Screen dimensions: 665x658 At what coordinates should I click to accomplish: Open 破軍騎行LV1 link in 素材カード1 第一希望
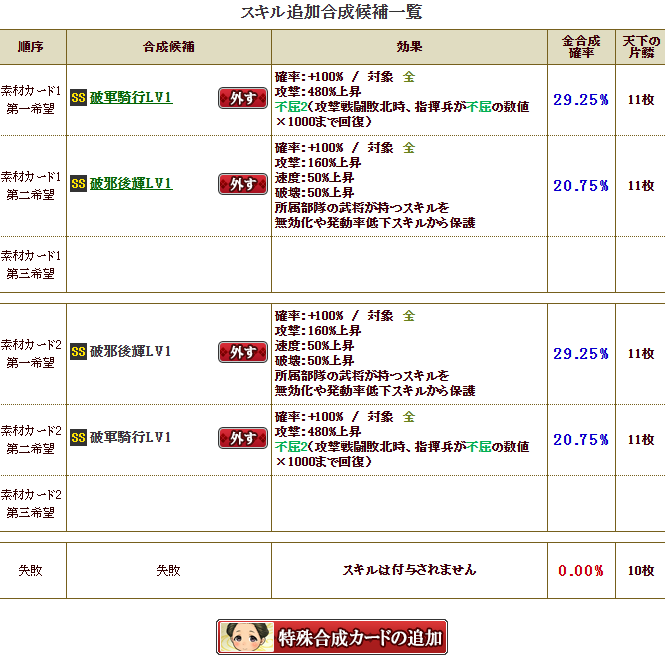coord(131,98)
